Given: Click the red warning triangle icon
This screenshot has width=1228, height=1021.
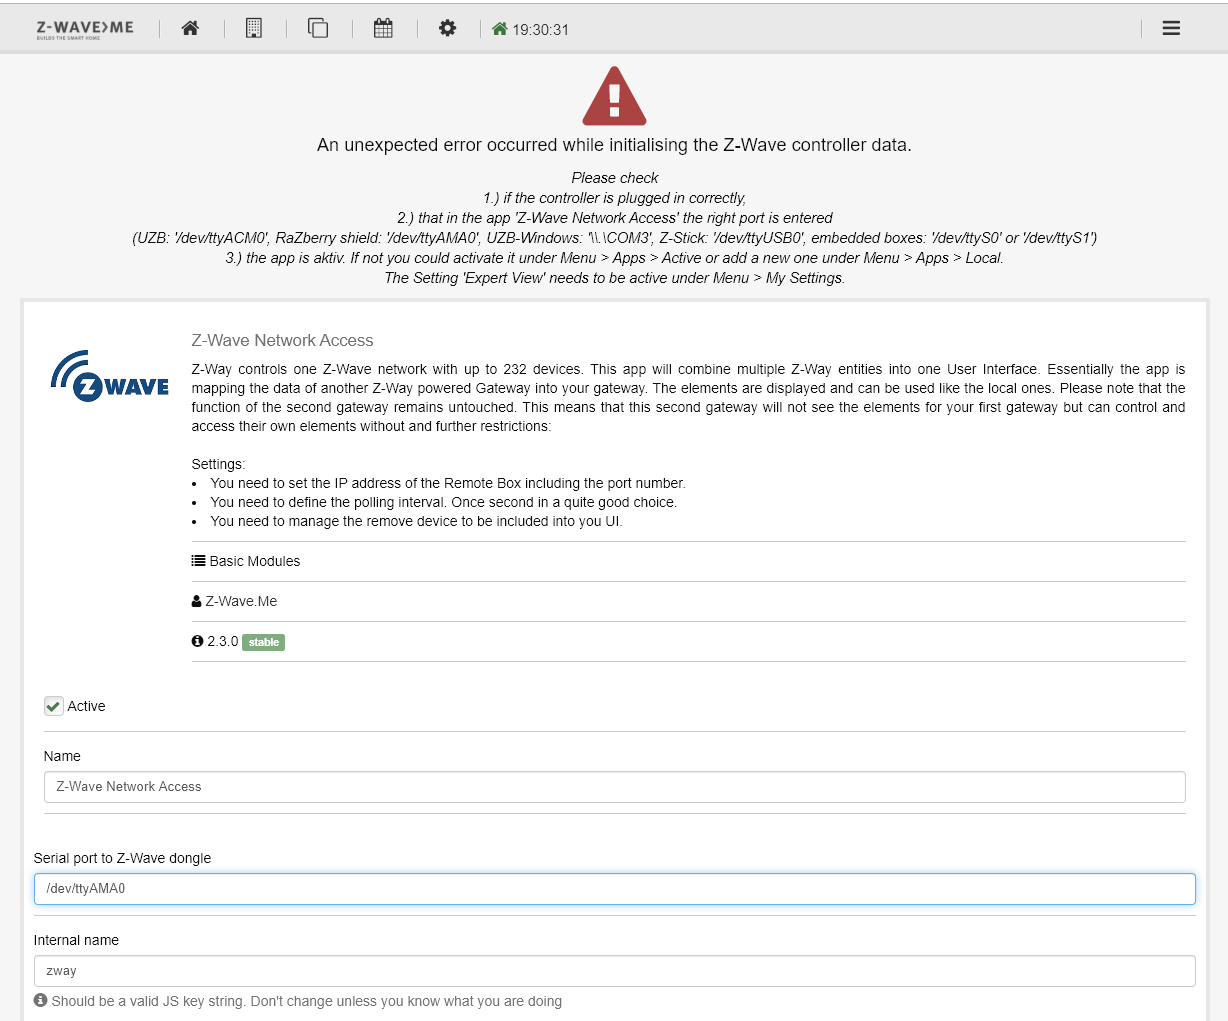Looking at the screenshot, I should point(614,96).
